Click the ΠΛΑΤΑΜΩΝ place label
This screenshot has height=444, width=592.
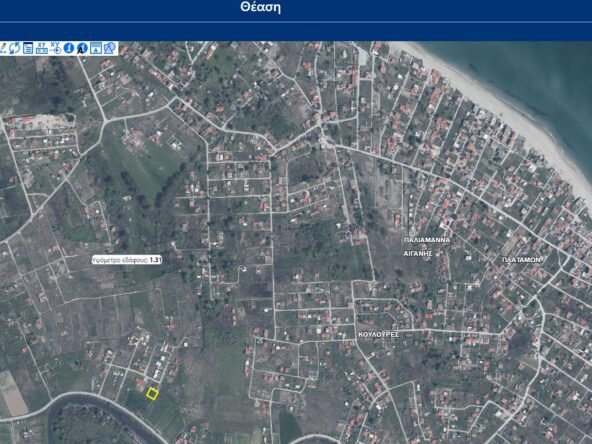[x=521, y=260]
